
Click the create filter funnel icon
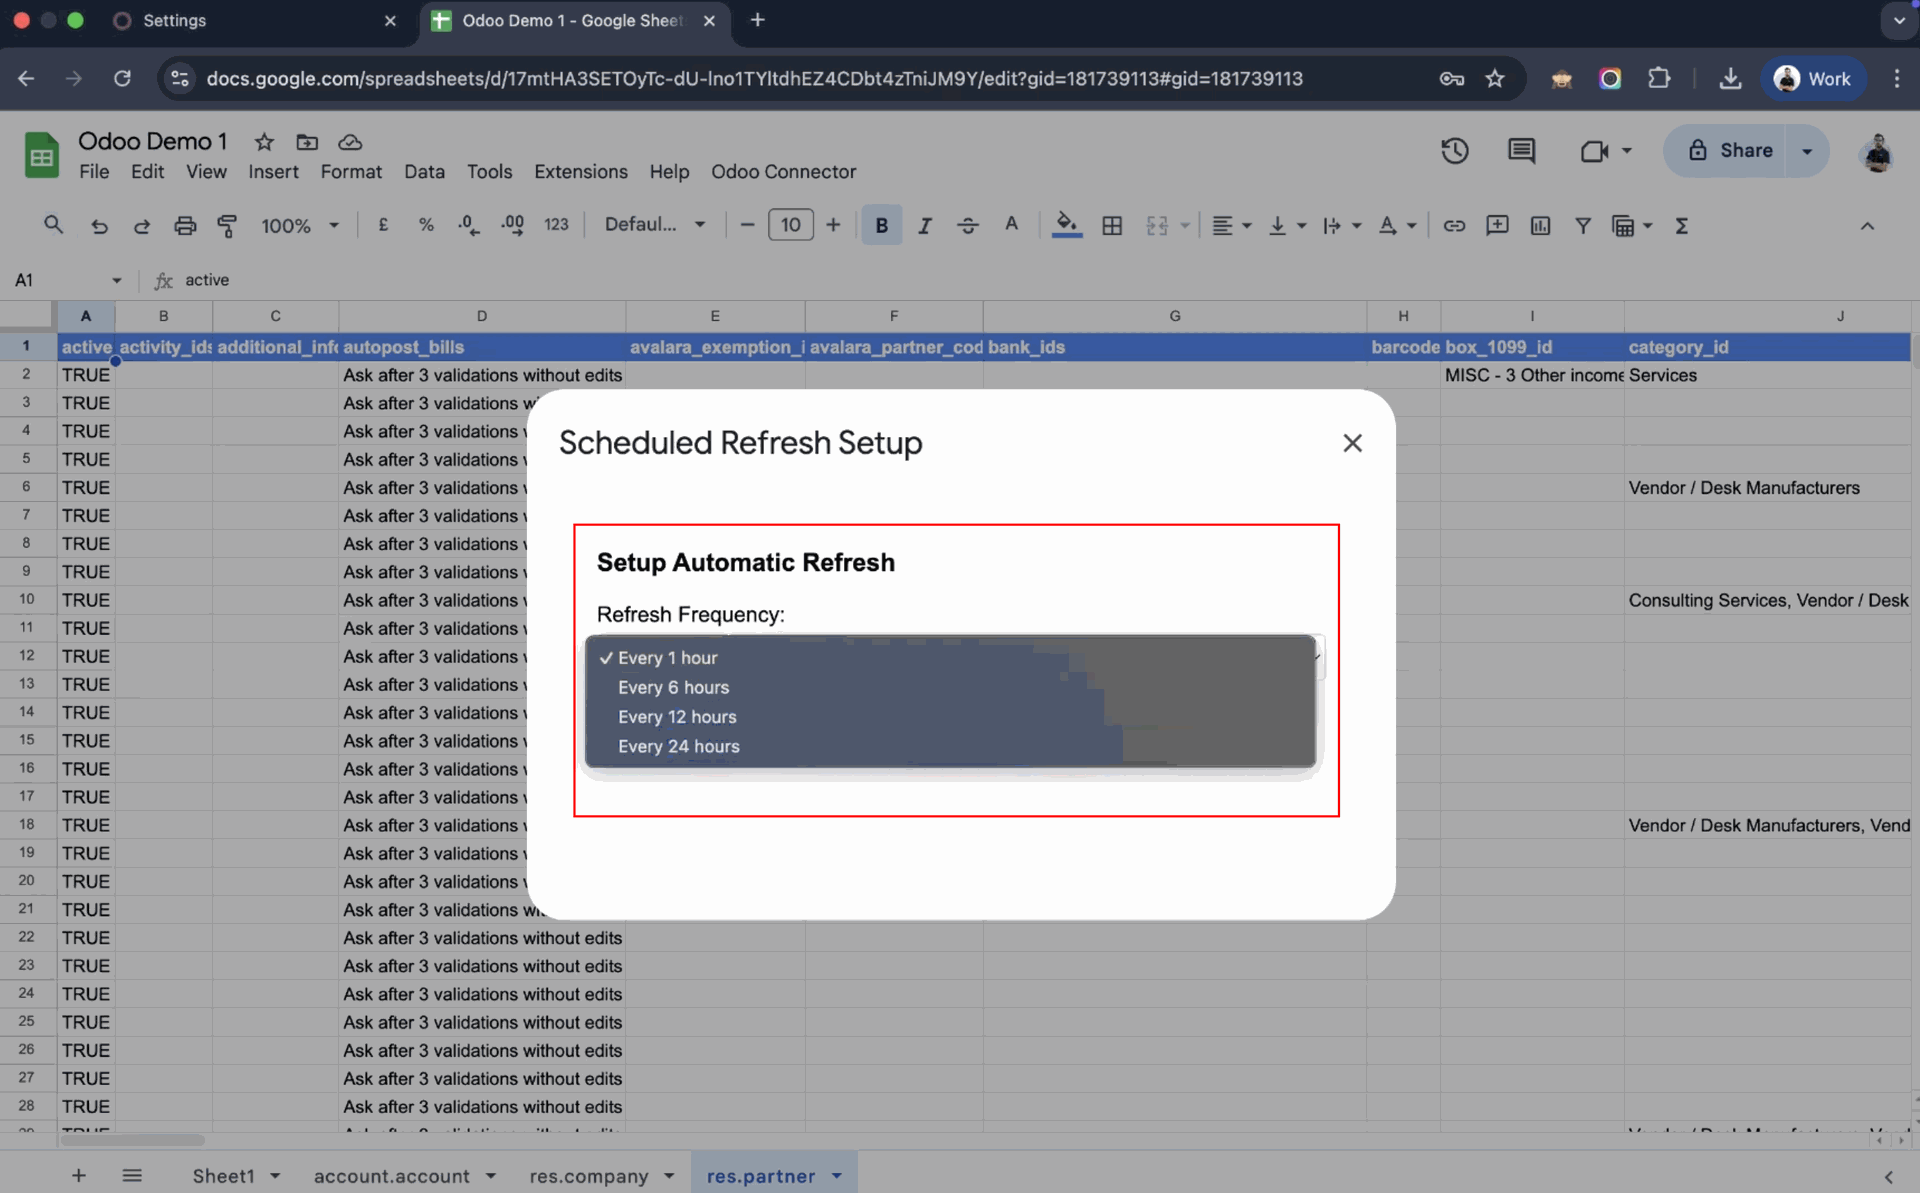coord(1582,226)
